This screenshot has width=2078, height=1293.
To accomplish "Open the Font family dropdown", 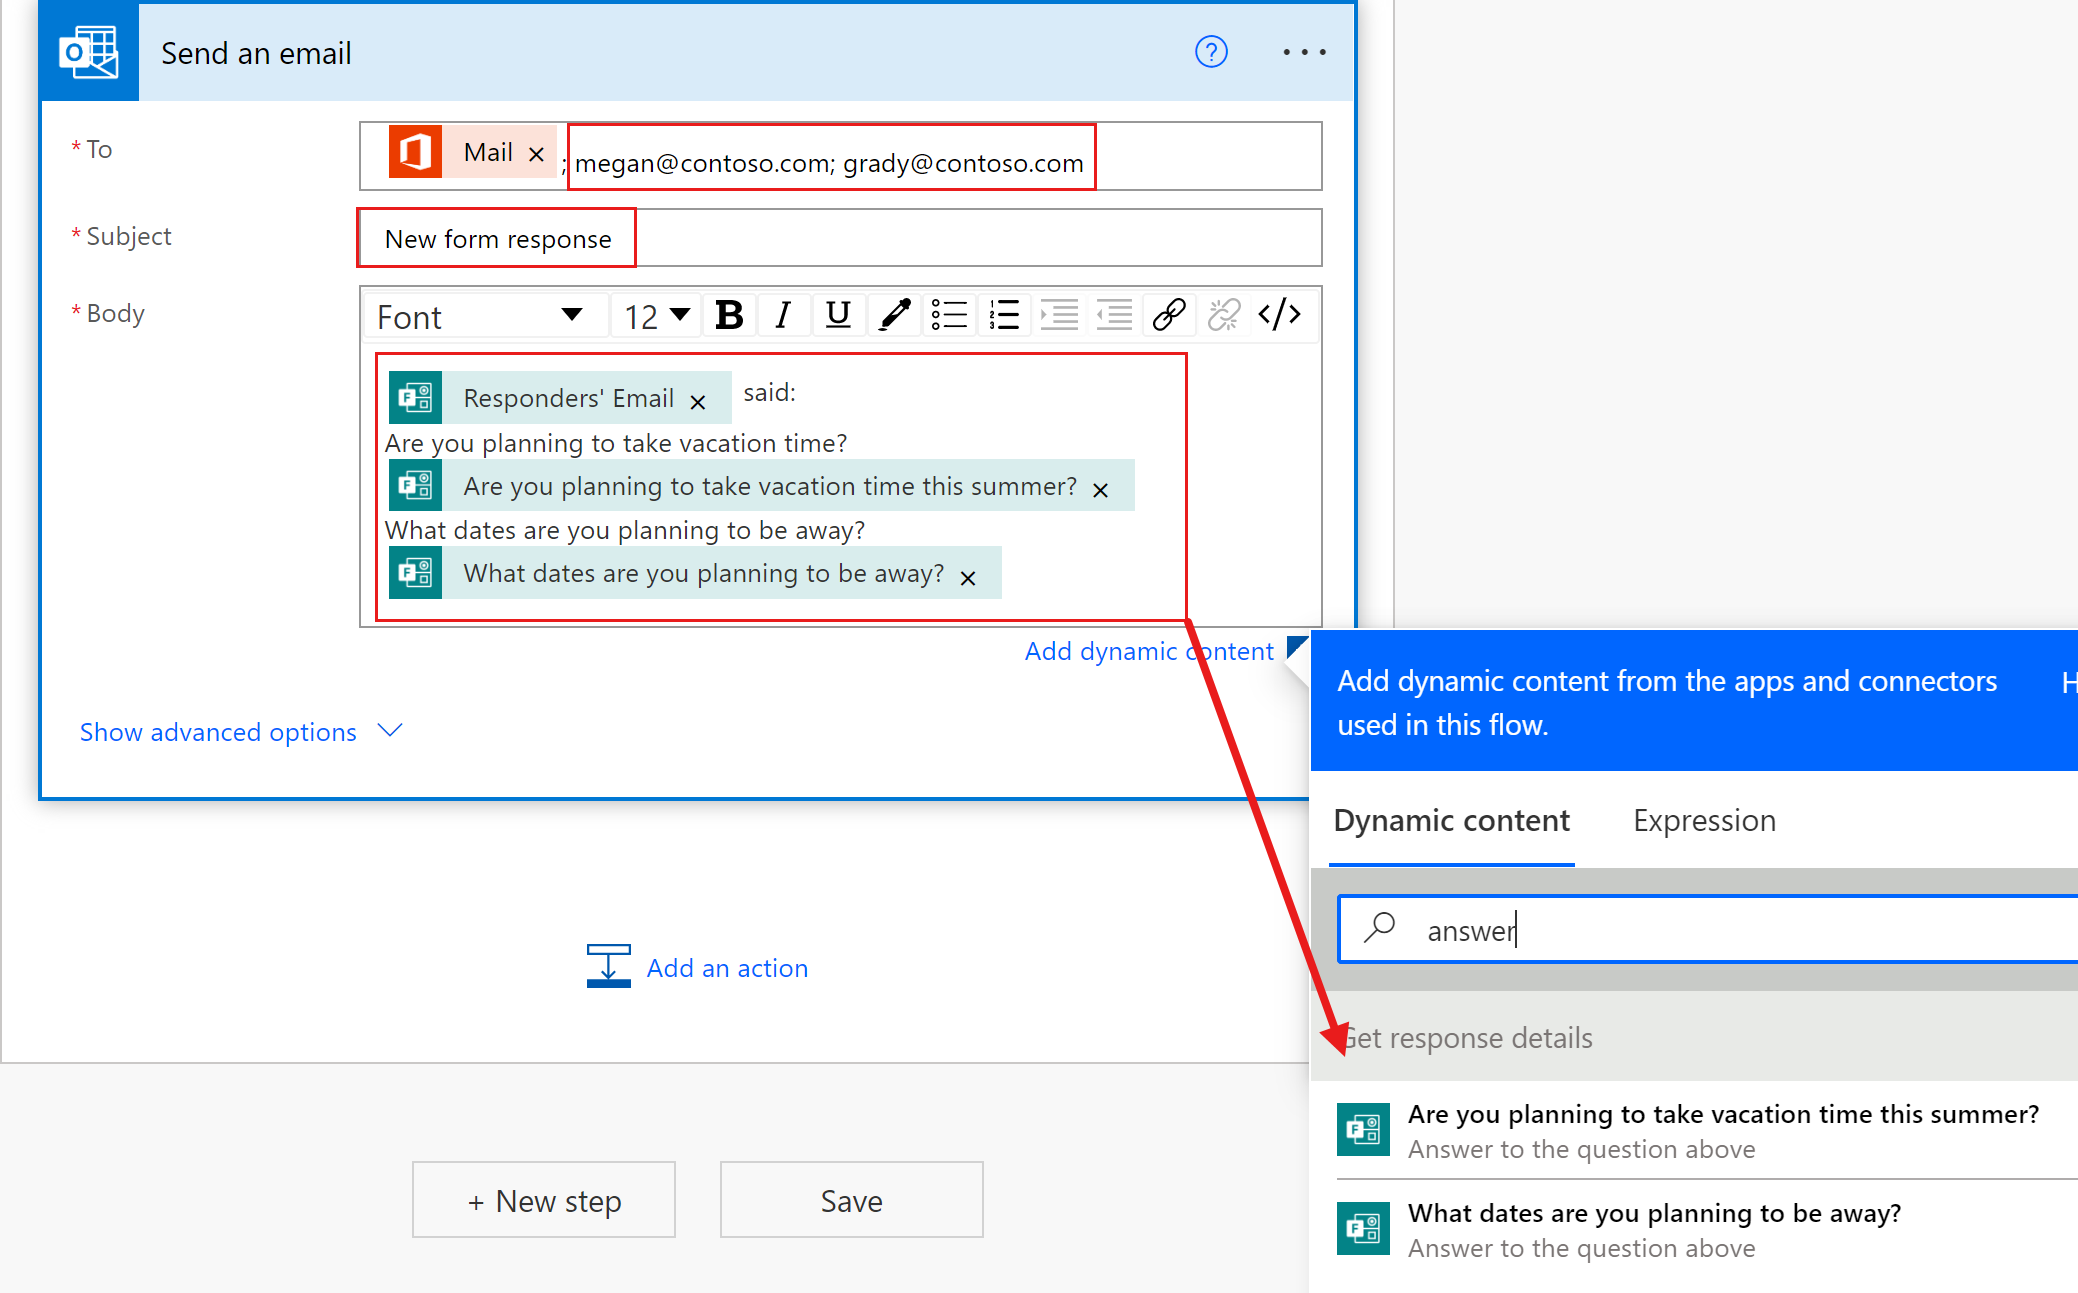I will [x=480, y=316].
